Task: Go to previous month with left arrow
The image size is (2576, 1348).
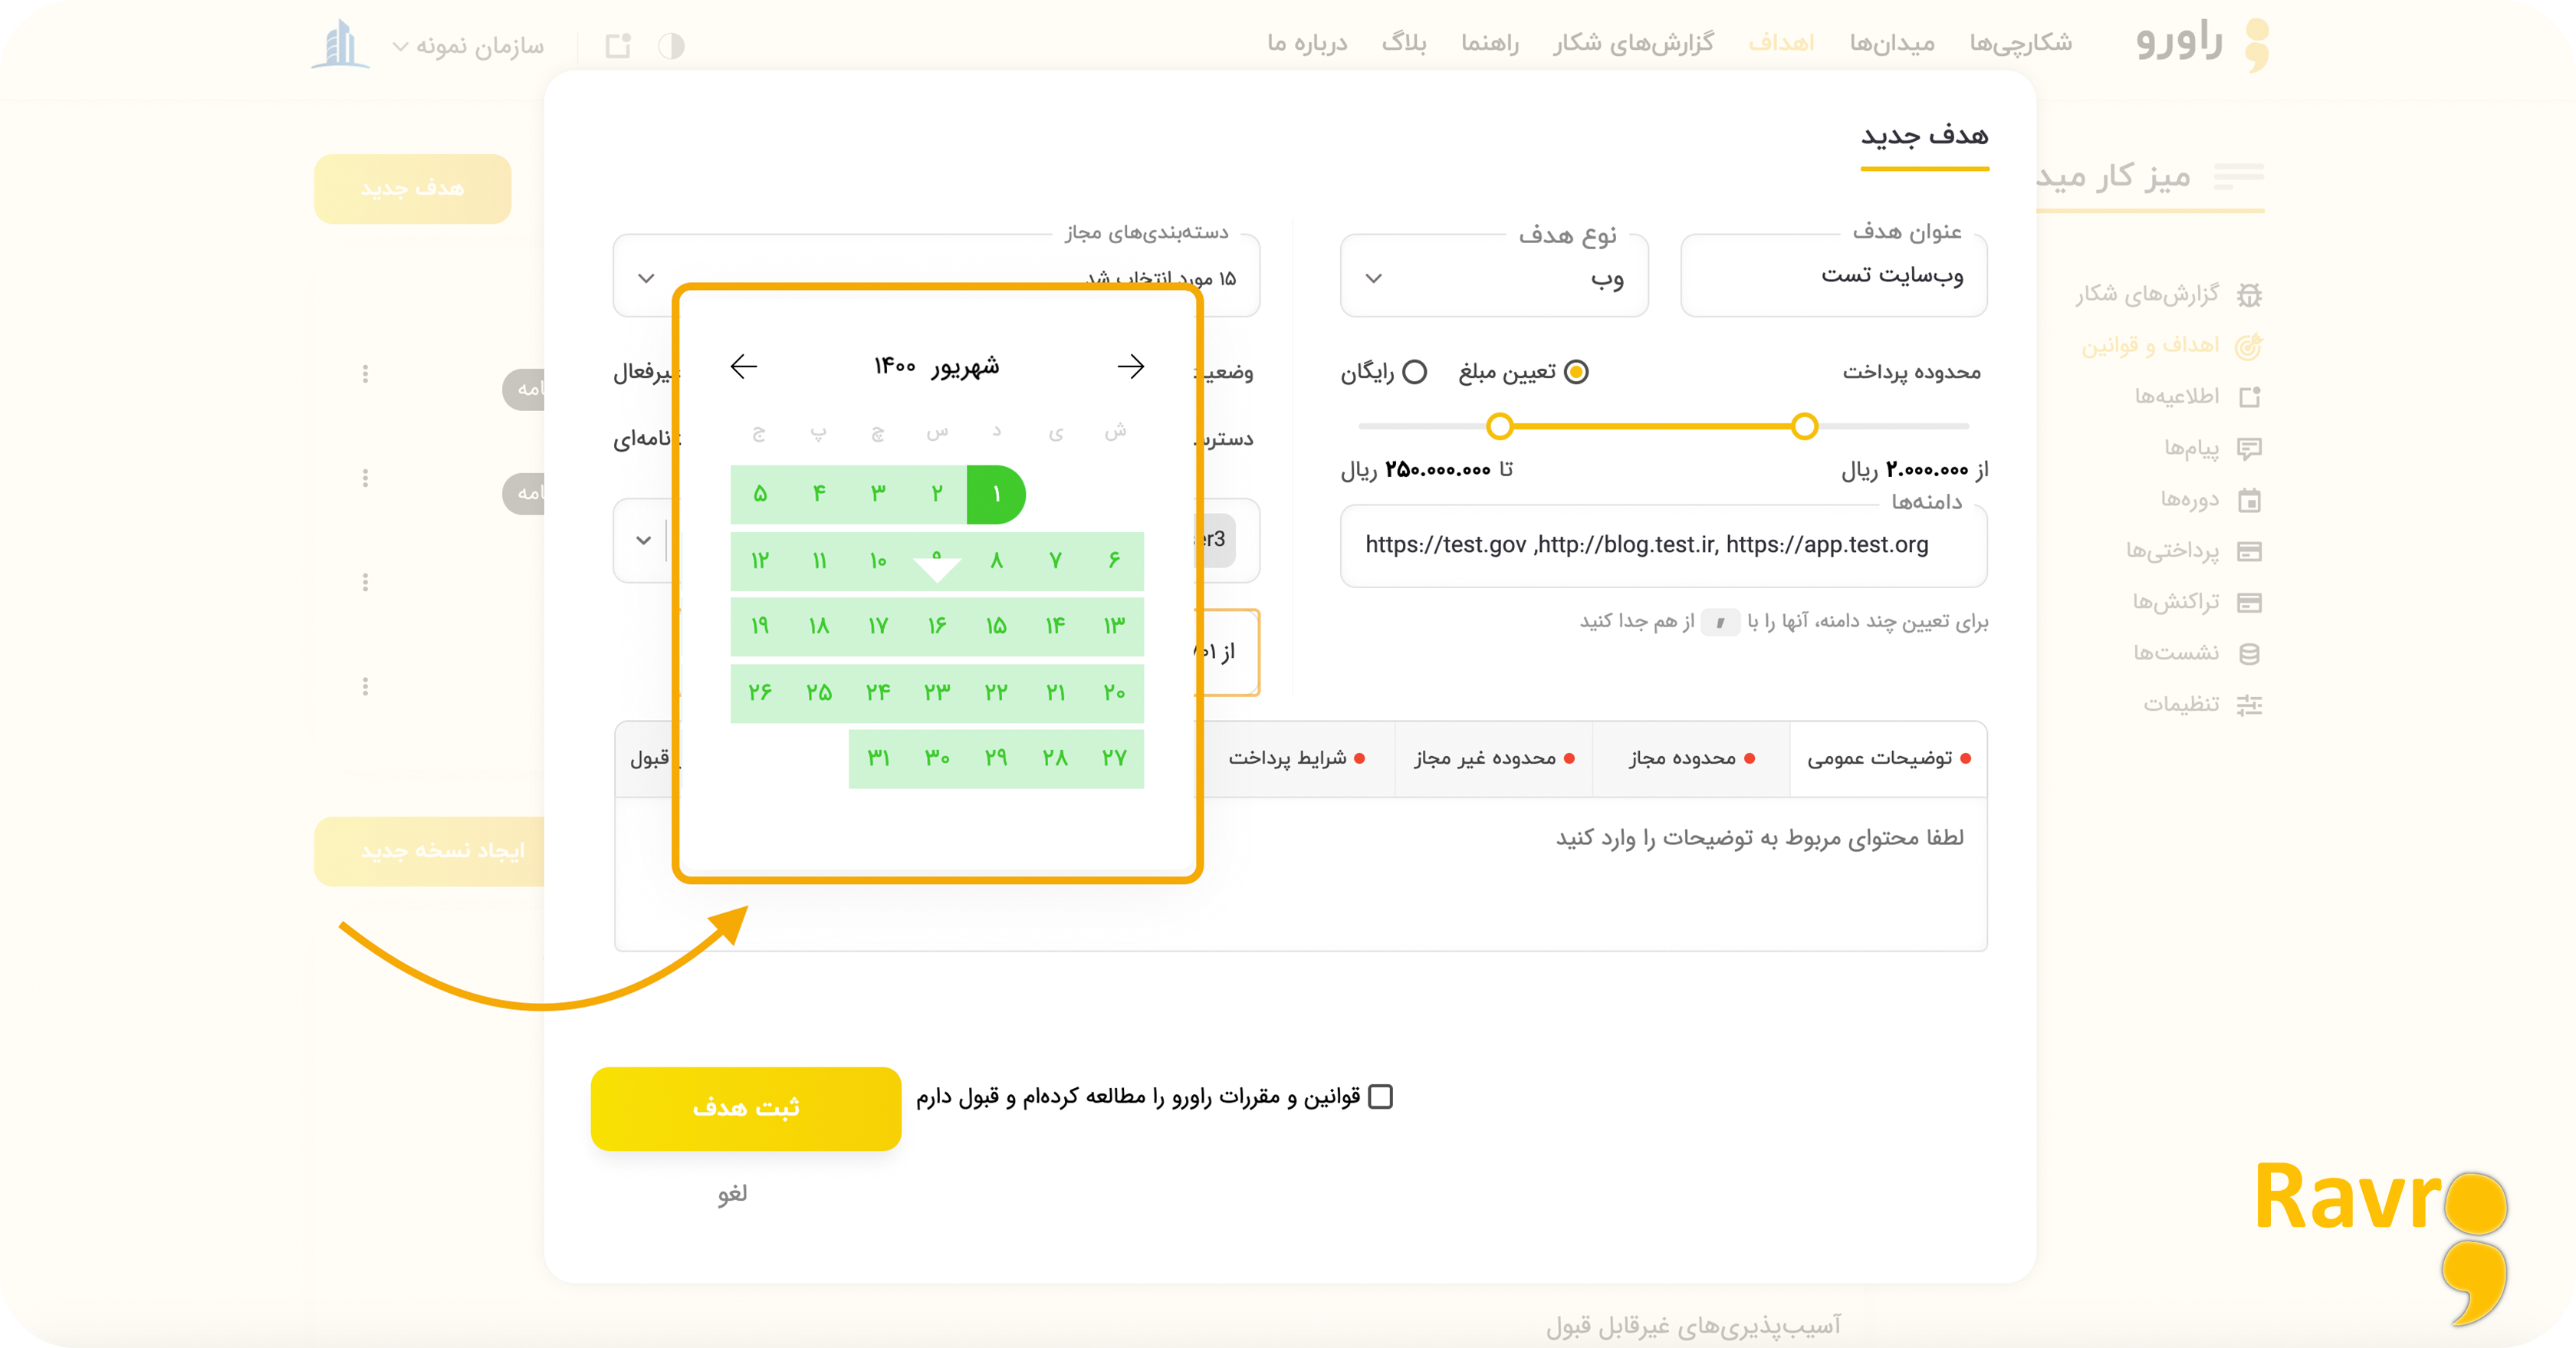Action: pyautogui.click(x=743, y=367)
